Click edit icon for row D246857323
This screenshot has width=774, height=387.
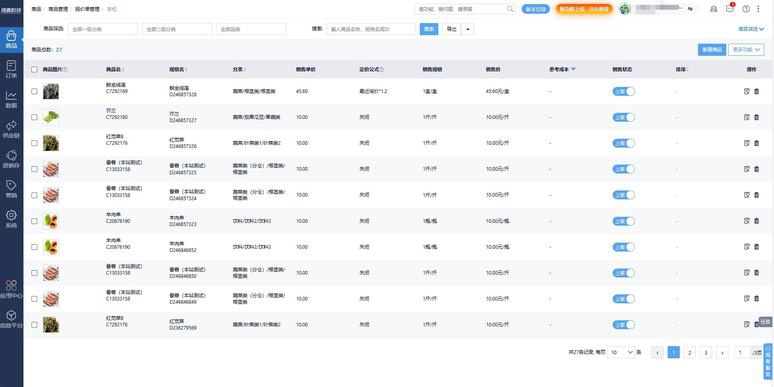point(746,221)
